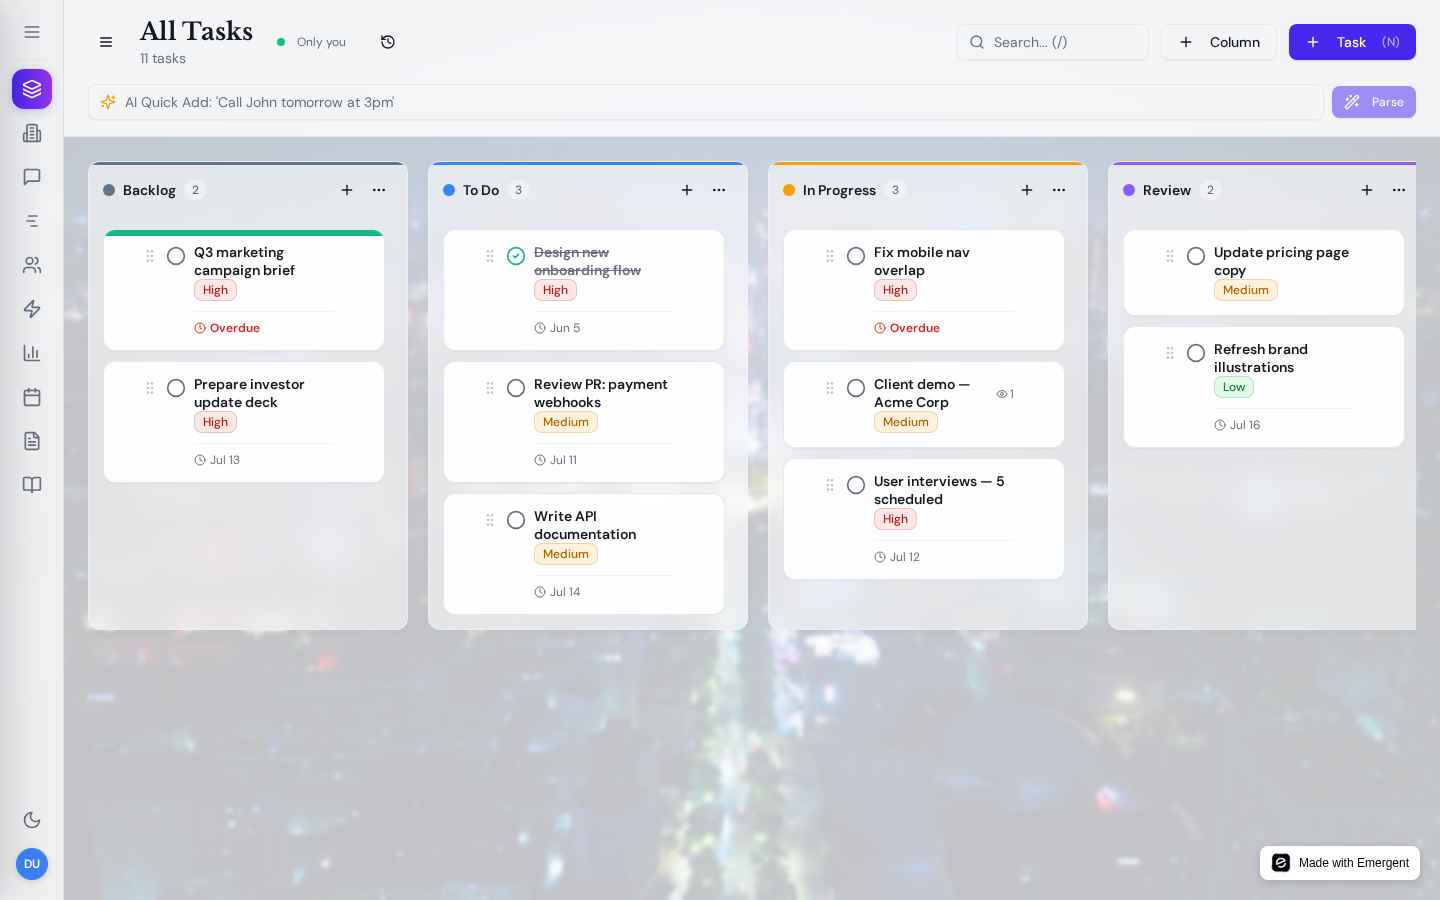
Task: Mark Review PR payment webhooks complete
Action: point(516,388)
